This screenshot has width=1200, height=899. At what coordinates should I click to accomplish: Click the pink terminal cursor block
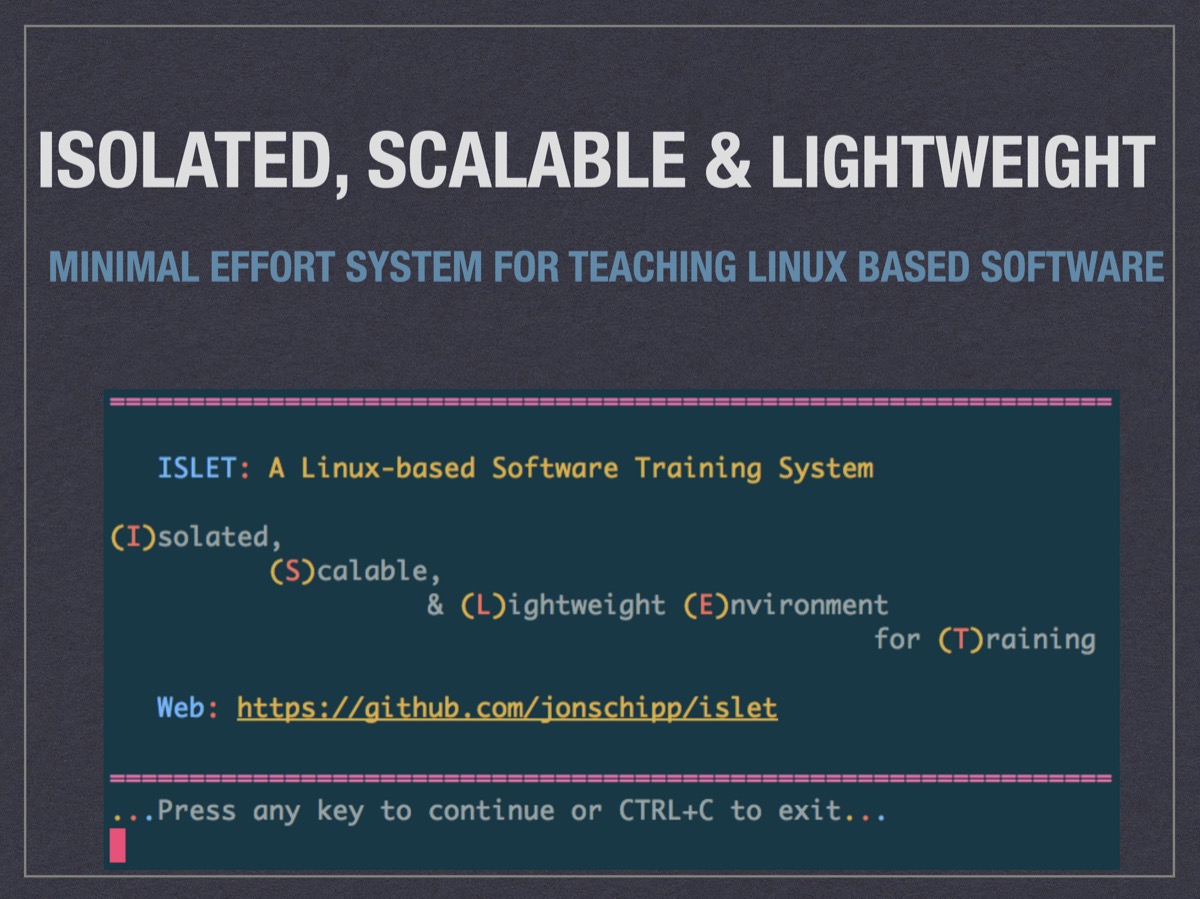(118, 845)
